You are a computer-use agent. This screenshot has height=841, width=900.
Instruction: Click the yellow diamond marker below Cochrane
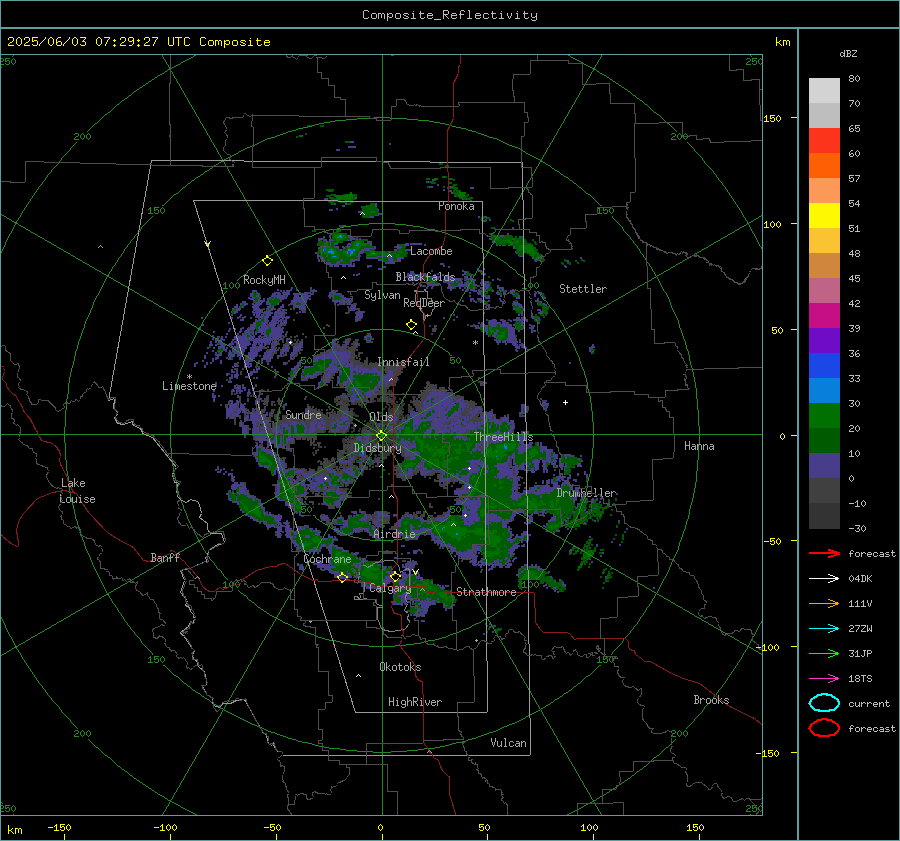(343, 577)
